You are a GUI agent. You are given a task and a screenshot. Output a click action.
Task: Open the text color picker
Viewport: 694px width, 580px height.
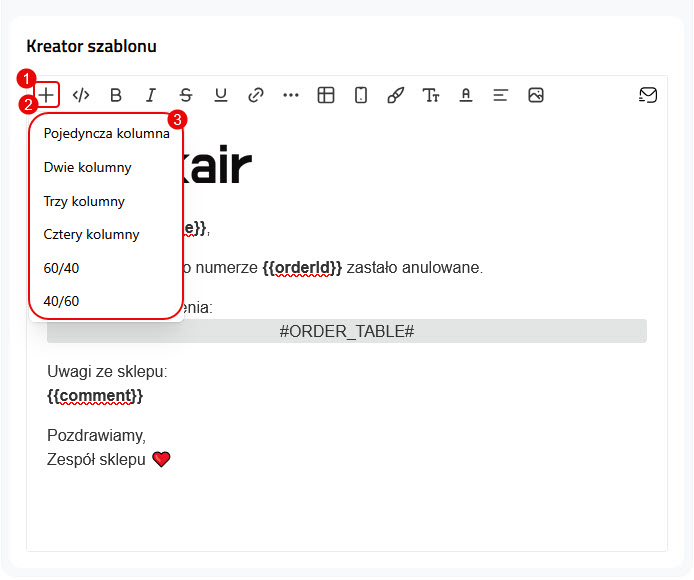coord(466,95)
